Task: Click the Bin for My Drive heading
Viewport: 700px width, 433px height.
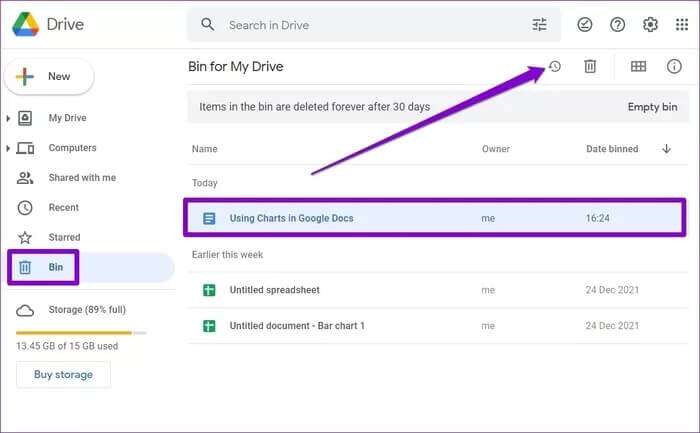Action: point(236,67)
